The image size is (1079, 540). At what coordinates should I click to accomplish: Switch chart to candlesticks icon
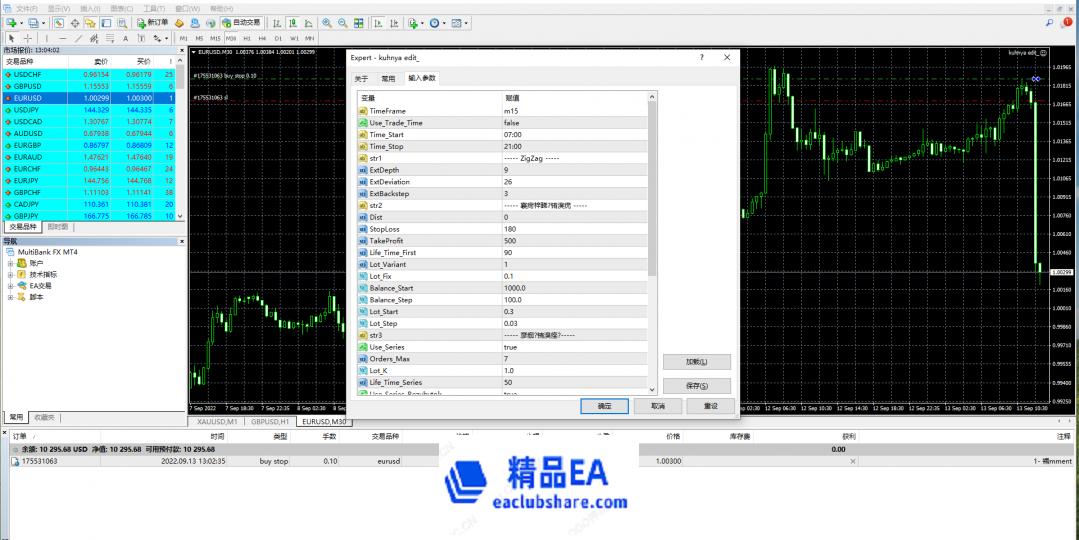click(x=292, y=23)
